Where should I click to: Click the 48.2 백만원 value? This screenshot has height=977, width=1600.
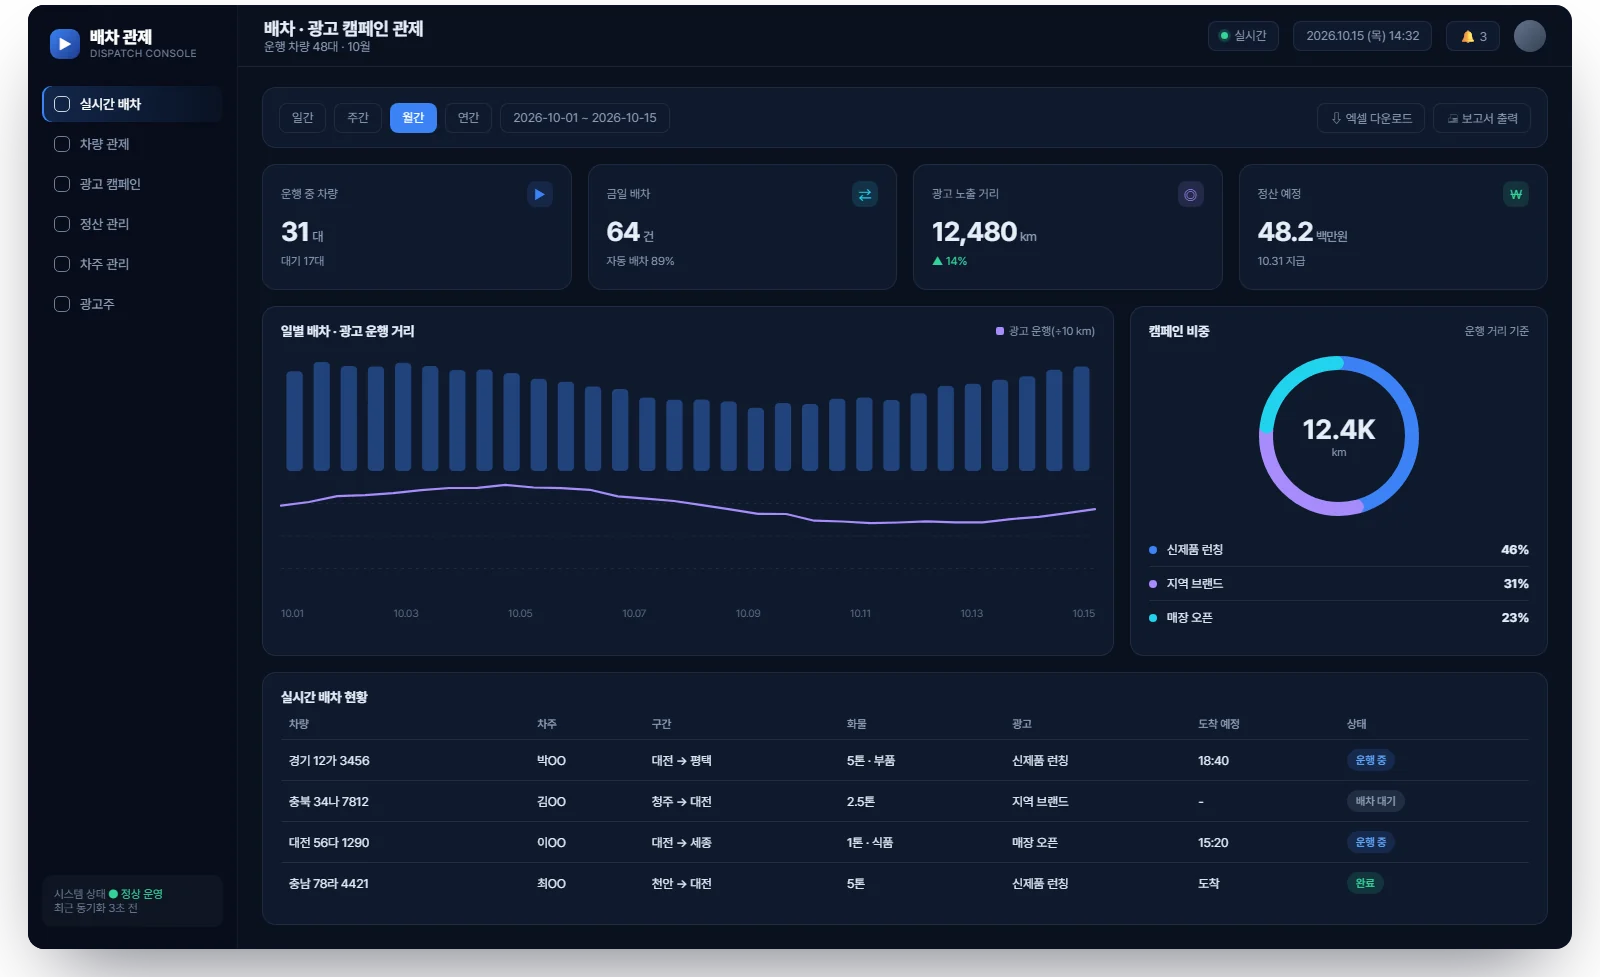click(x=1302, y=232)
